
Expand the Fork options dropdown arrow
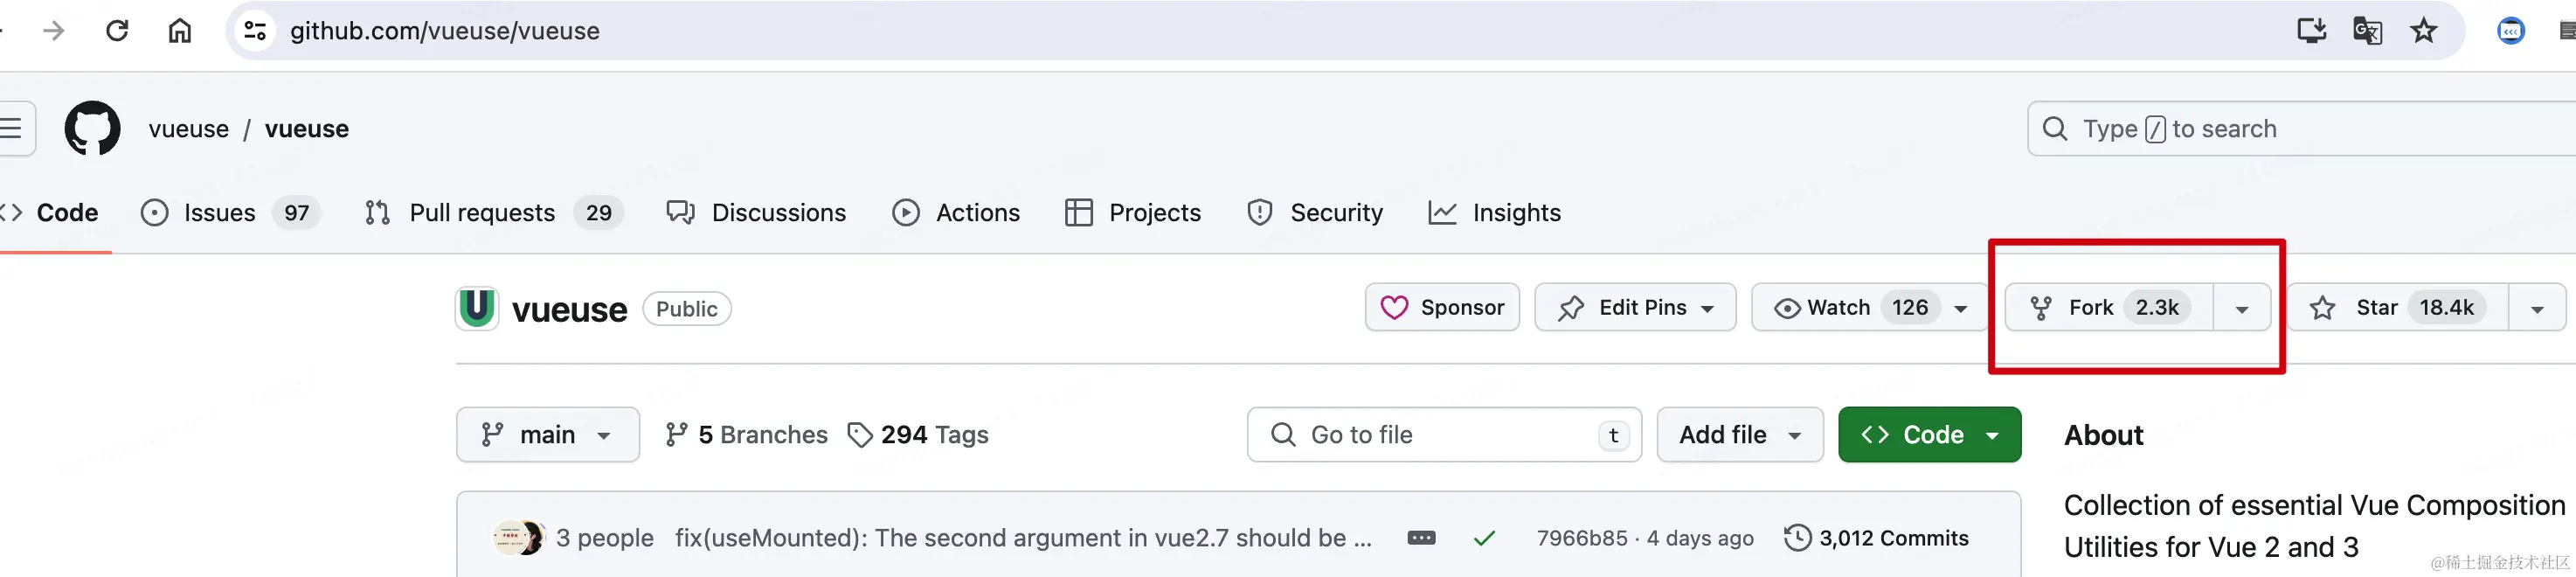point(2241,309)
